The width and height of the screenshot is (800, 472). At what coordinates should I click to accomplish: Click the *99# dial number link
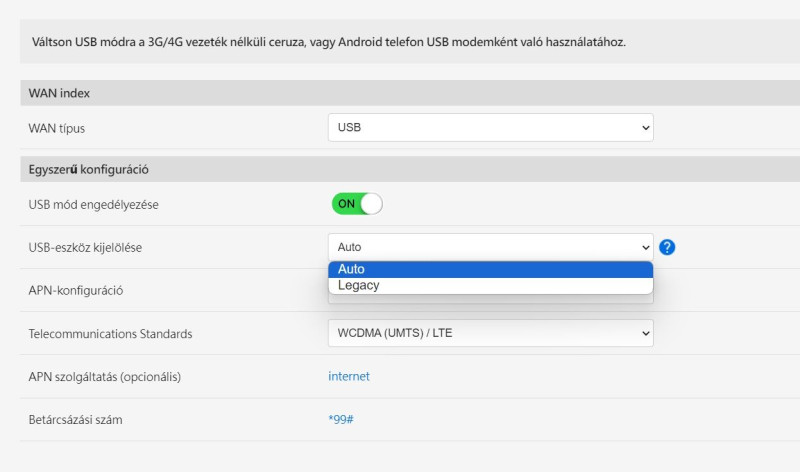341,419
